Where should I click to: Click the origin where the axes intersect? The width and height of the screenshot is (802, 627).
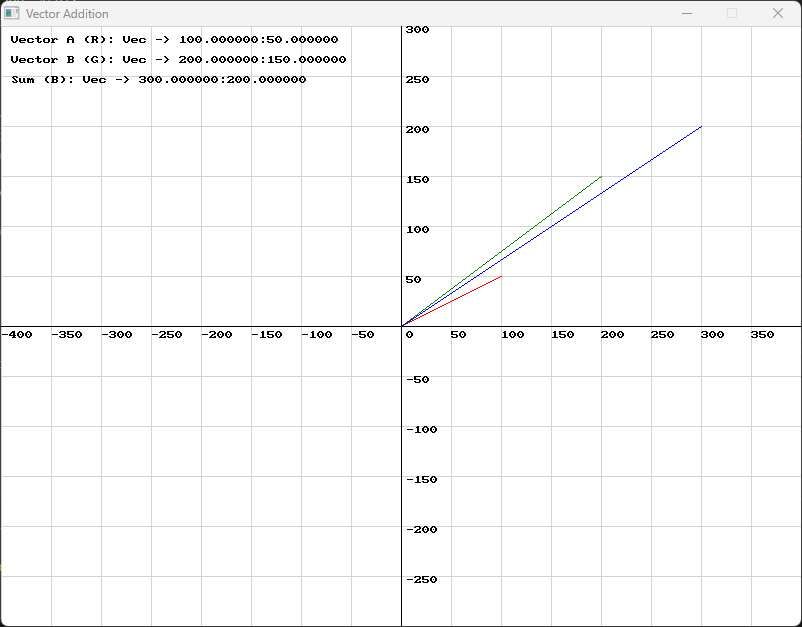(x=404, y=327)
